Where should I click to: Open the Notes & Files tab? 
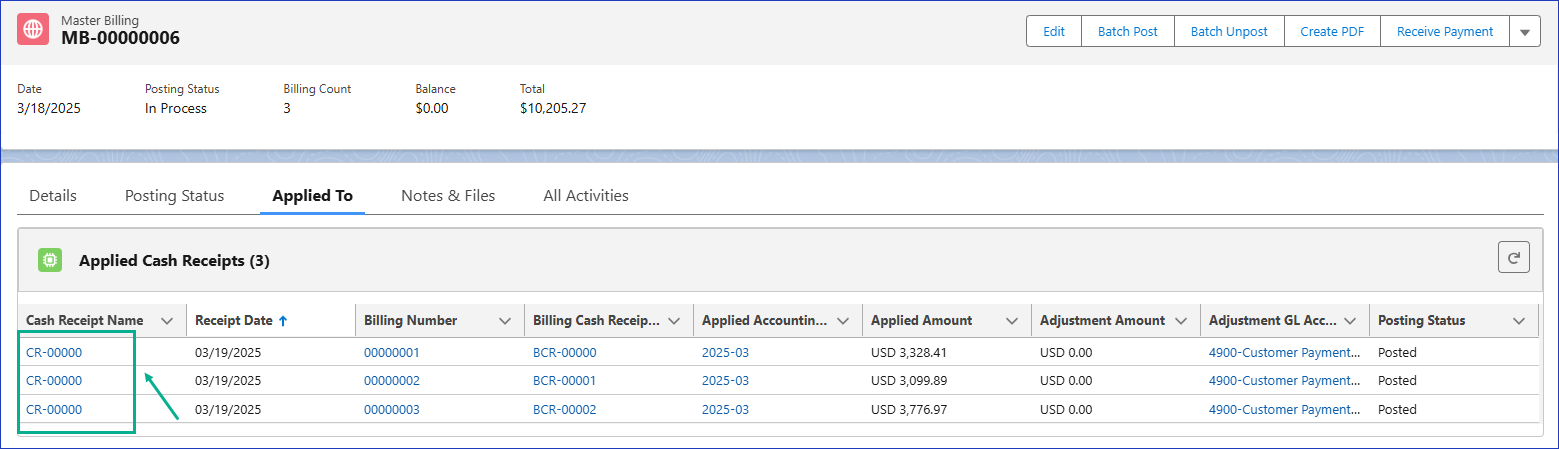click(448, 196)
